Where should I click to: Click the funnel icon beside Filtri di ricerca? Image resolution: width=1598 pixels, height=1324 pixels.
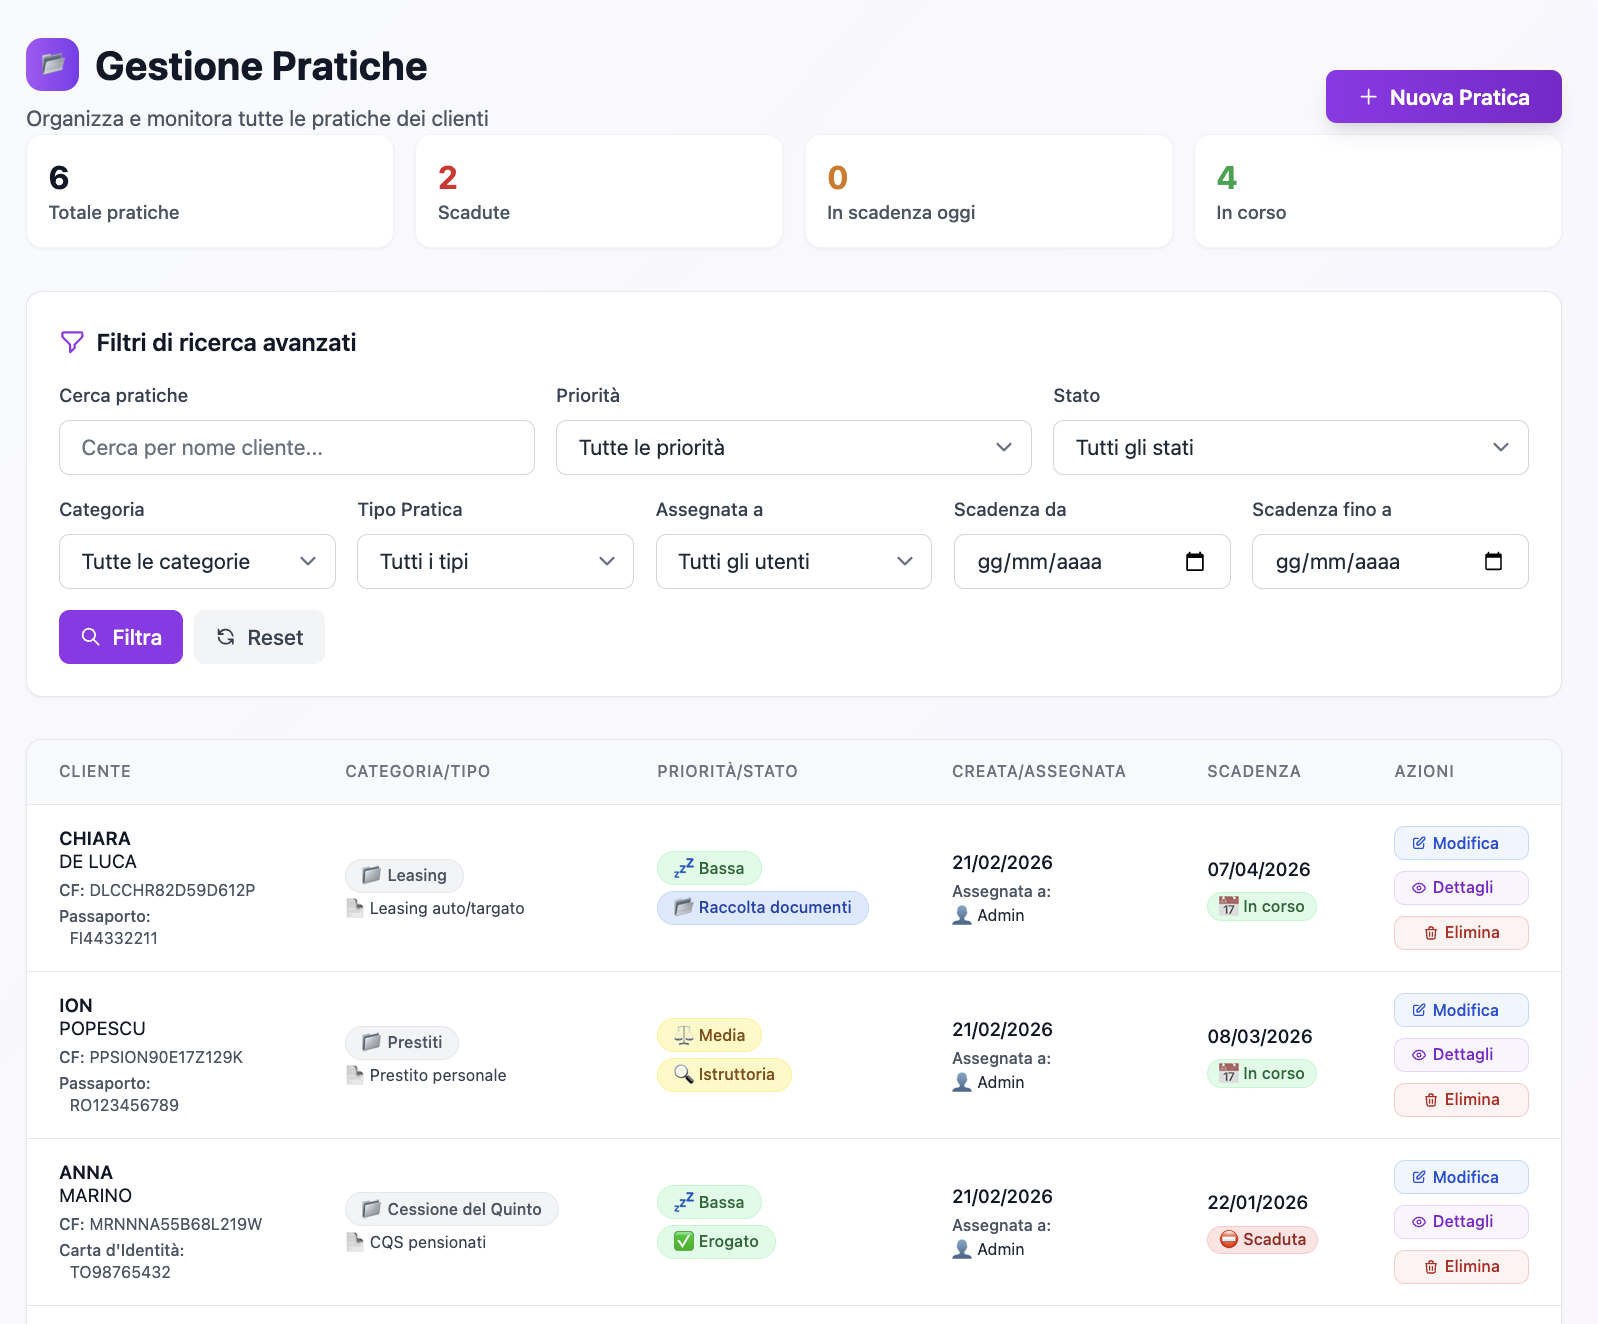[72, 343]
